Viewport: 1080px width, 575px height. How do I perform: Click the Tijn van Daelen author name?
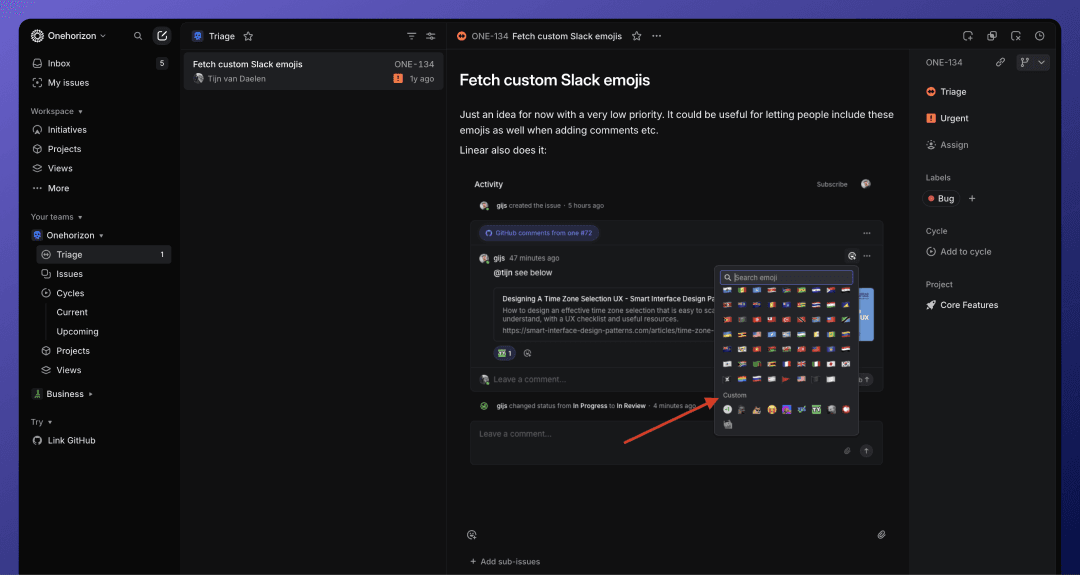click(236, 79)
